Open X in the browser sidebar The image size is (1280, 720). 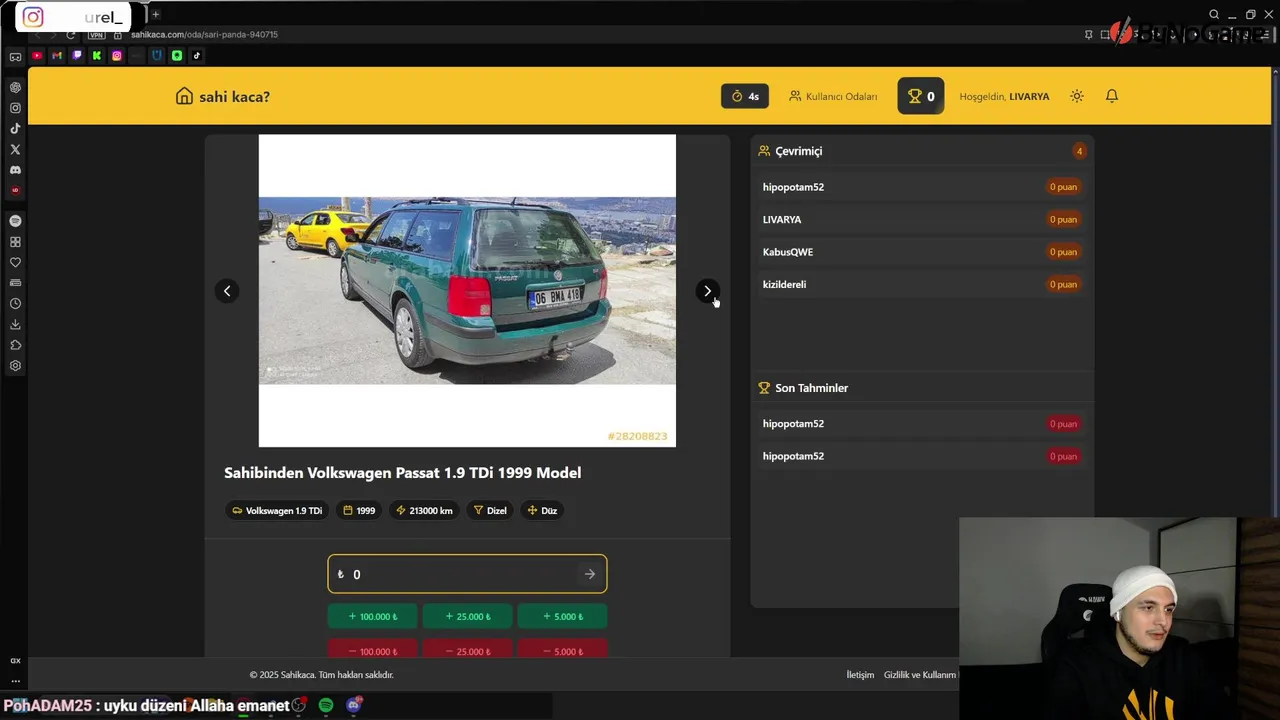point(15,149)
